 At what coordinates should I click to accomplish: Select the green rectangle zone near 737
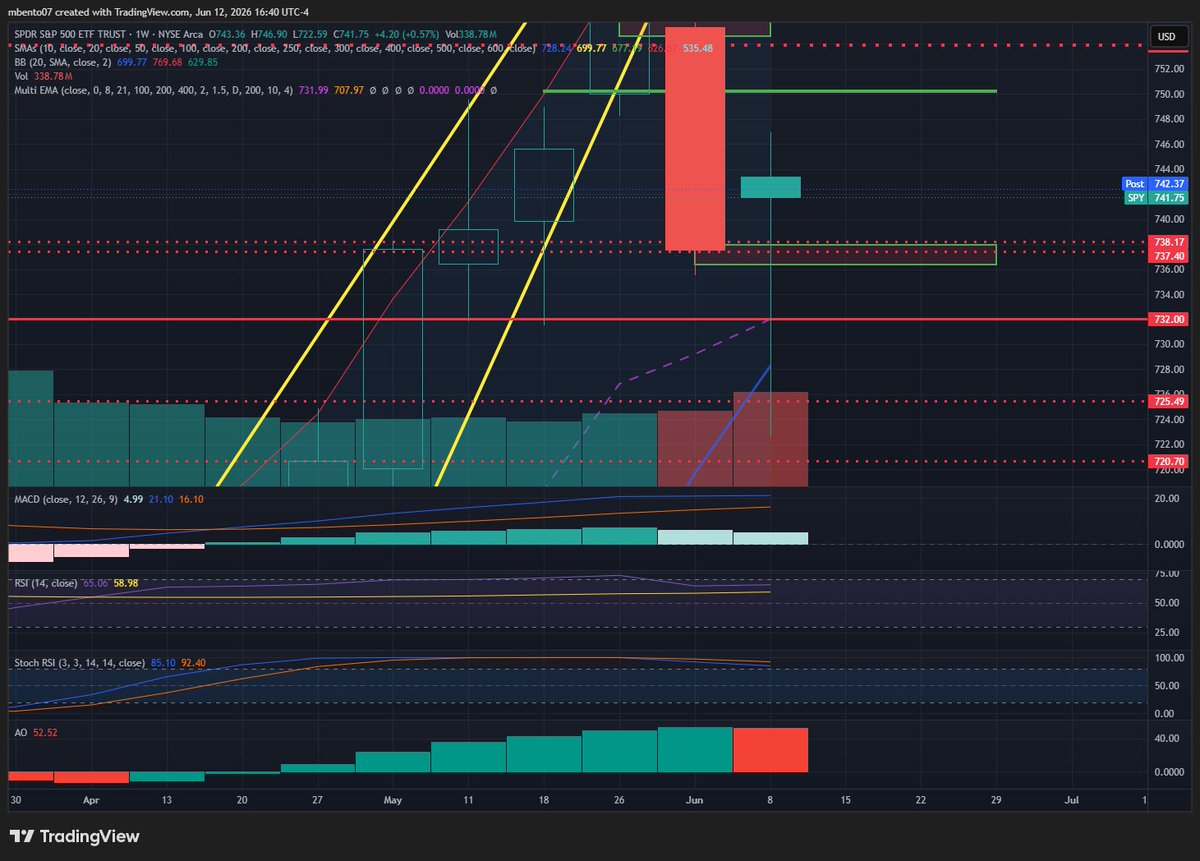coord(846,255)
